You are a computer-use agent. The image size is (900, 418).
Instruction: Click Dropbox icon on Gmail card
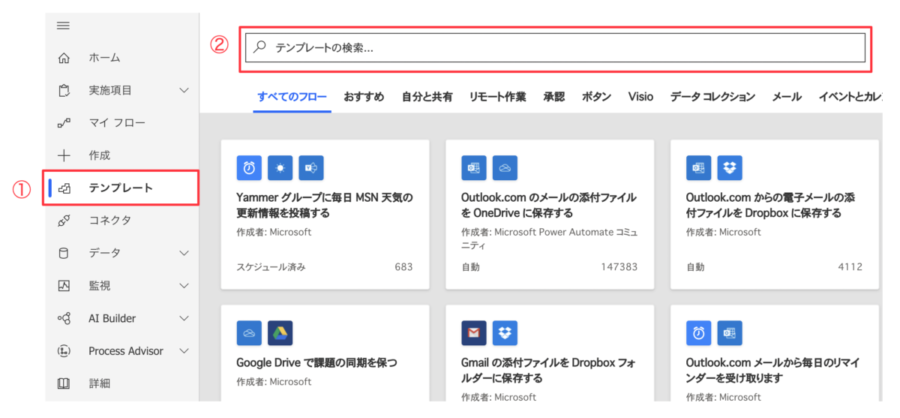click(505, 332)
